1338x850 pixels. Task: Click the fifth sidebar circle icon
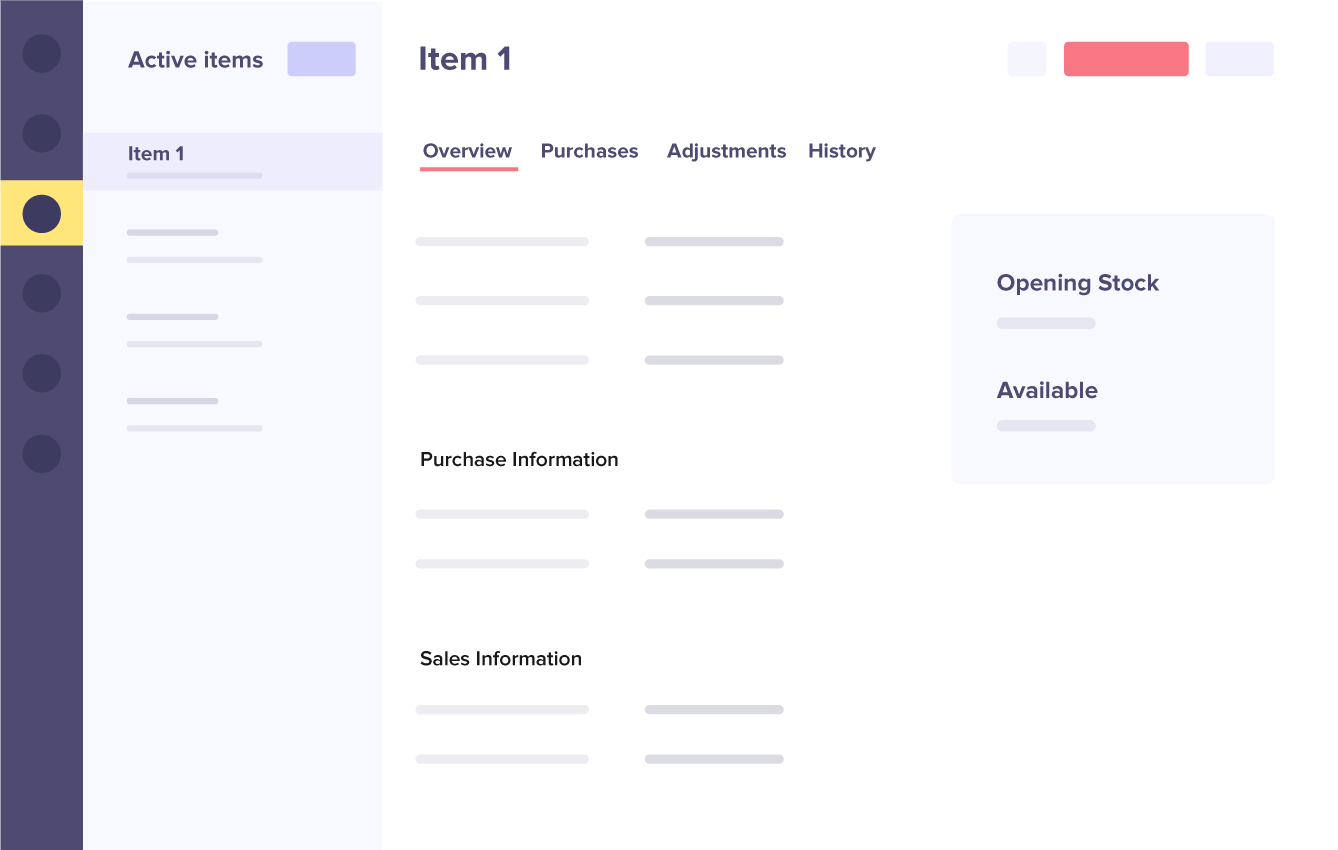[42, 373]
